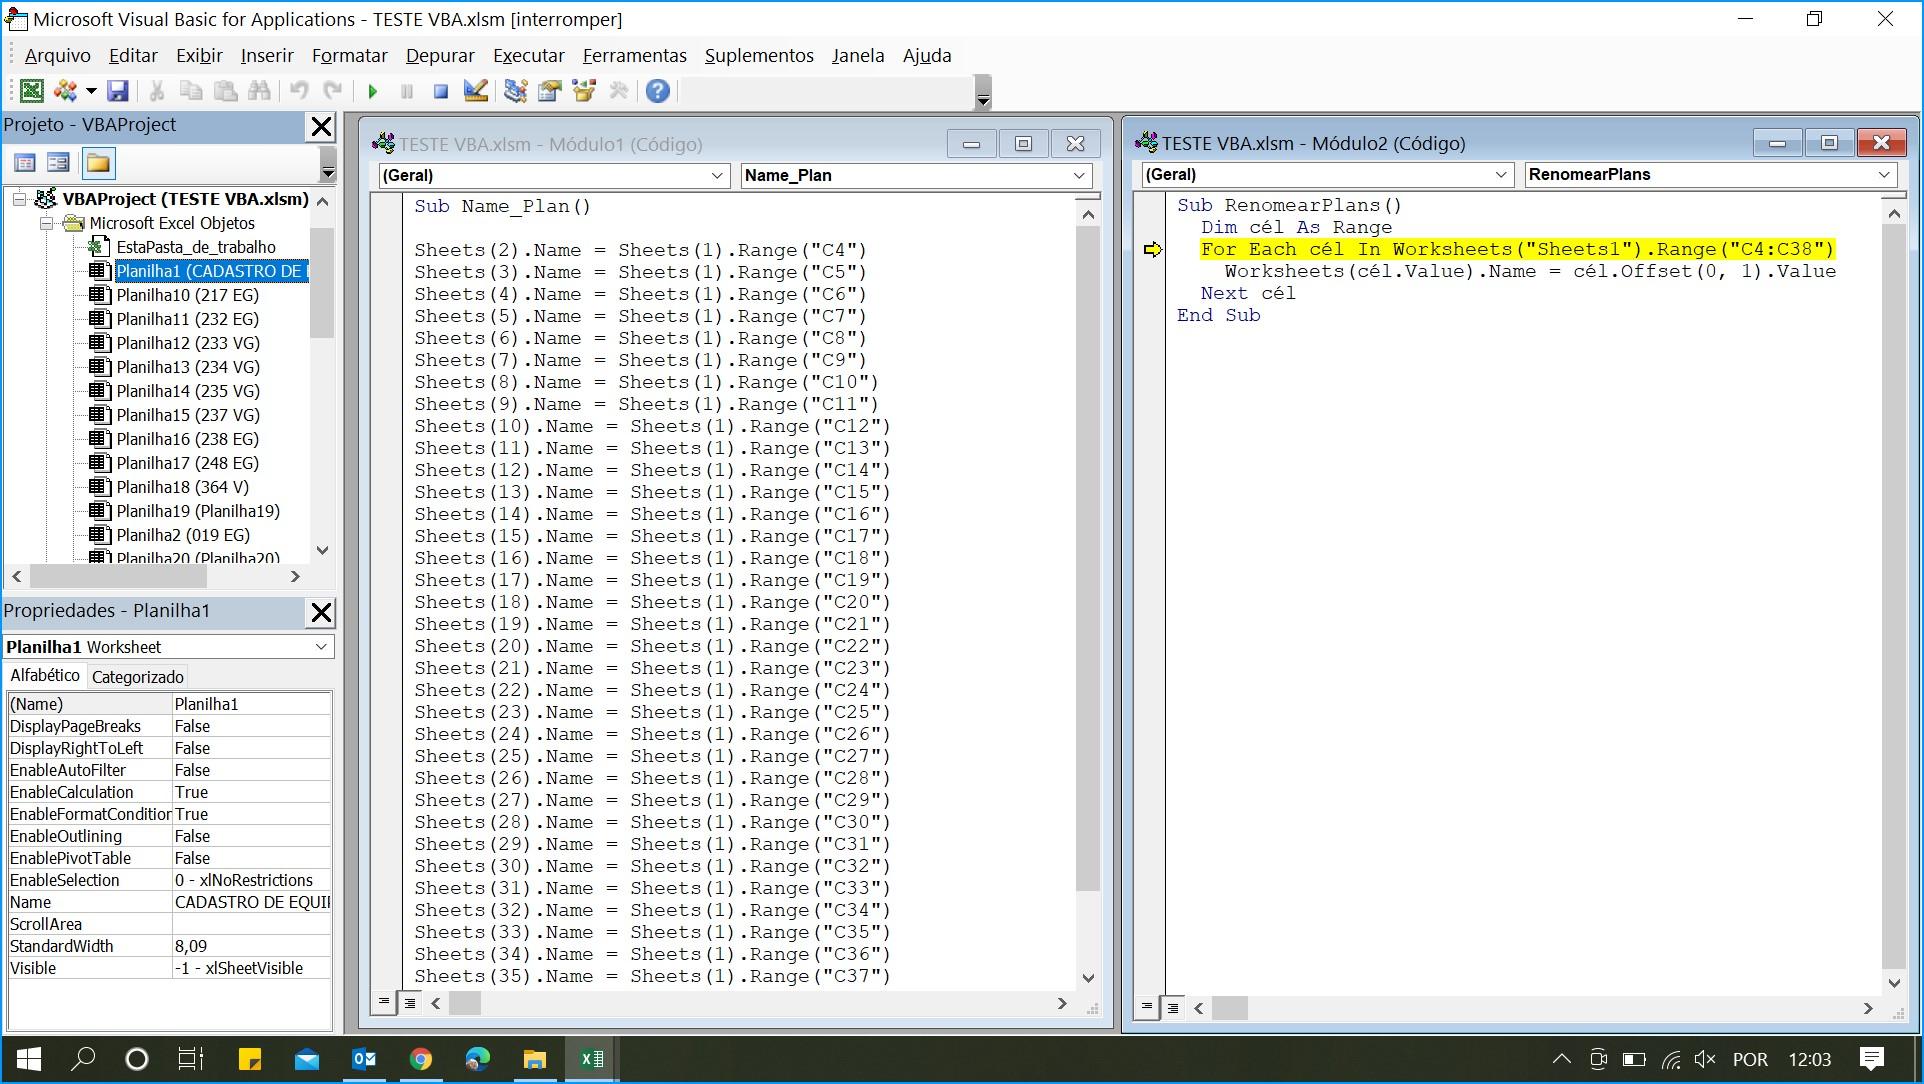Viewport: 1924px width, 1084px height.
Task: Toggle Design Mode ruler-and-pencil icon
Action: [x=476, y=91]
